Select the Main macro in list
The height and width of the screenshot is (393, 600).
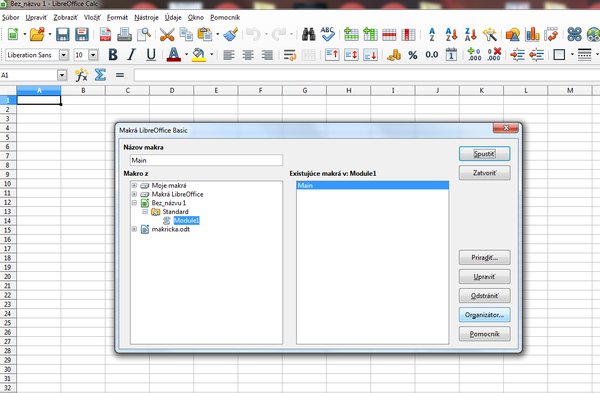(372, 185)
